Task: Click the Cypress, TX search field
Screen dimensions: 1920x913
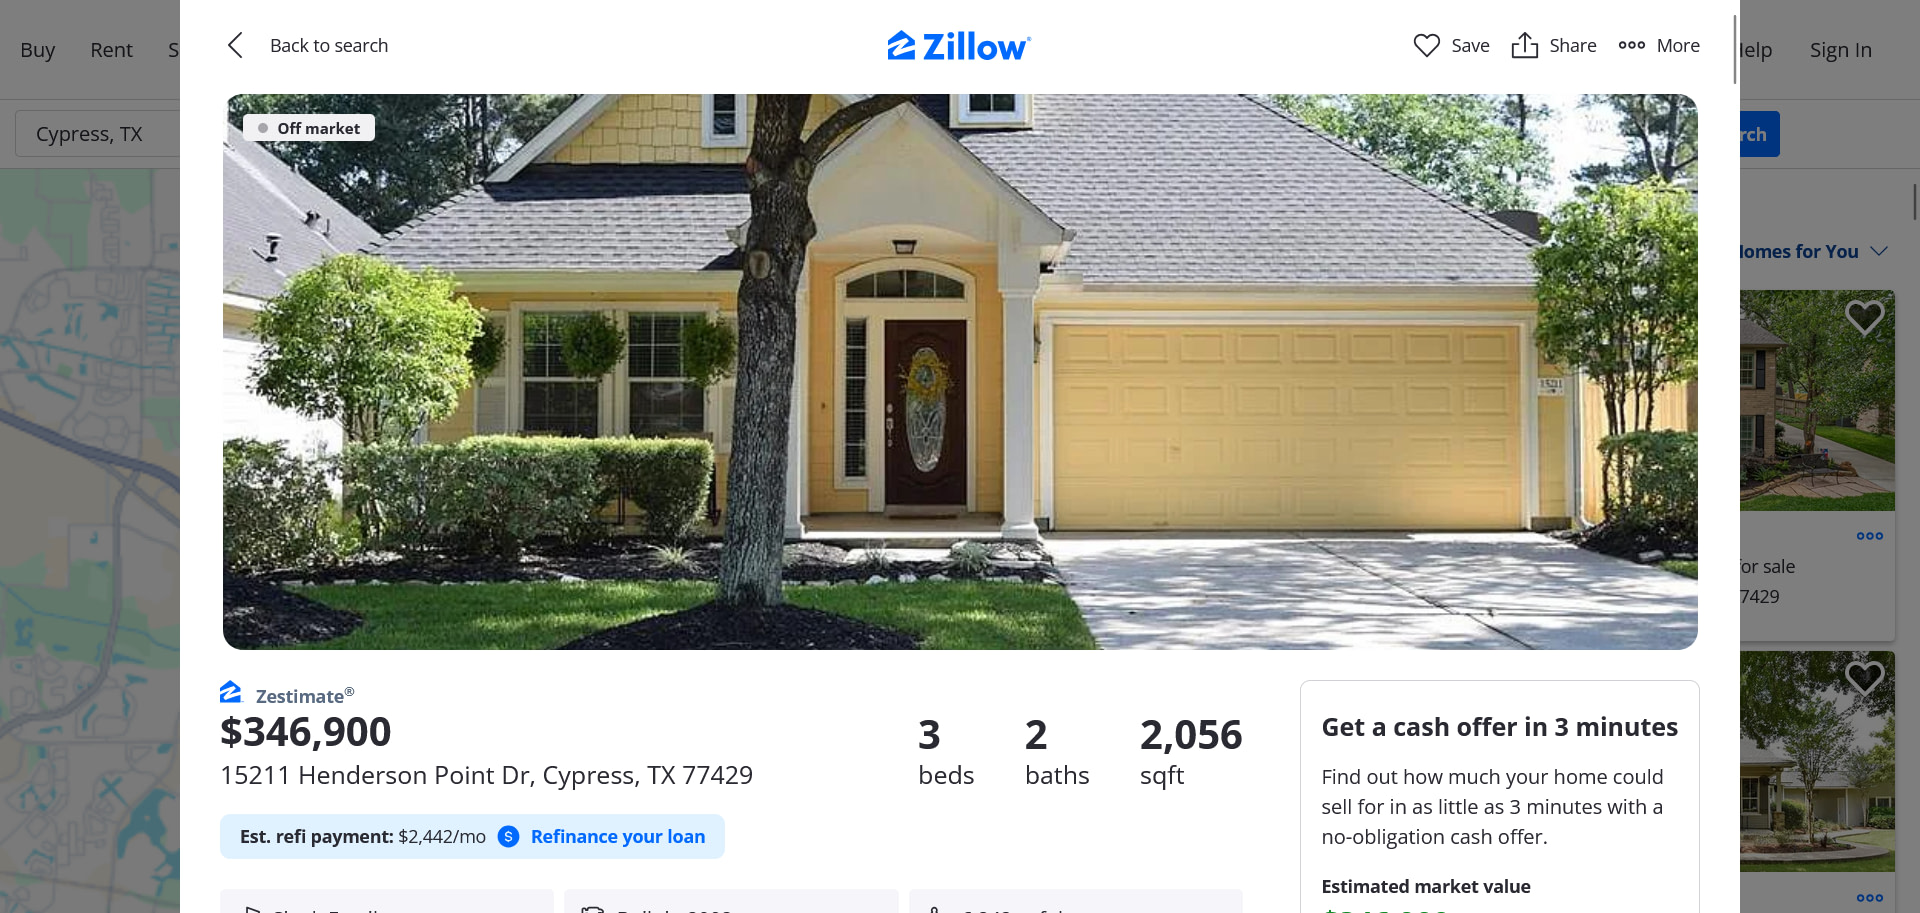Action: click(97, 134)
